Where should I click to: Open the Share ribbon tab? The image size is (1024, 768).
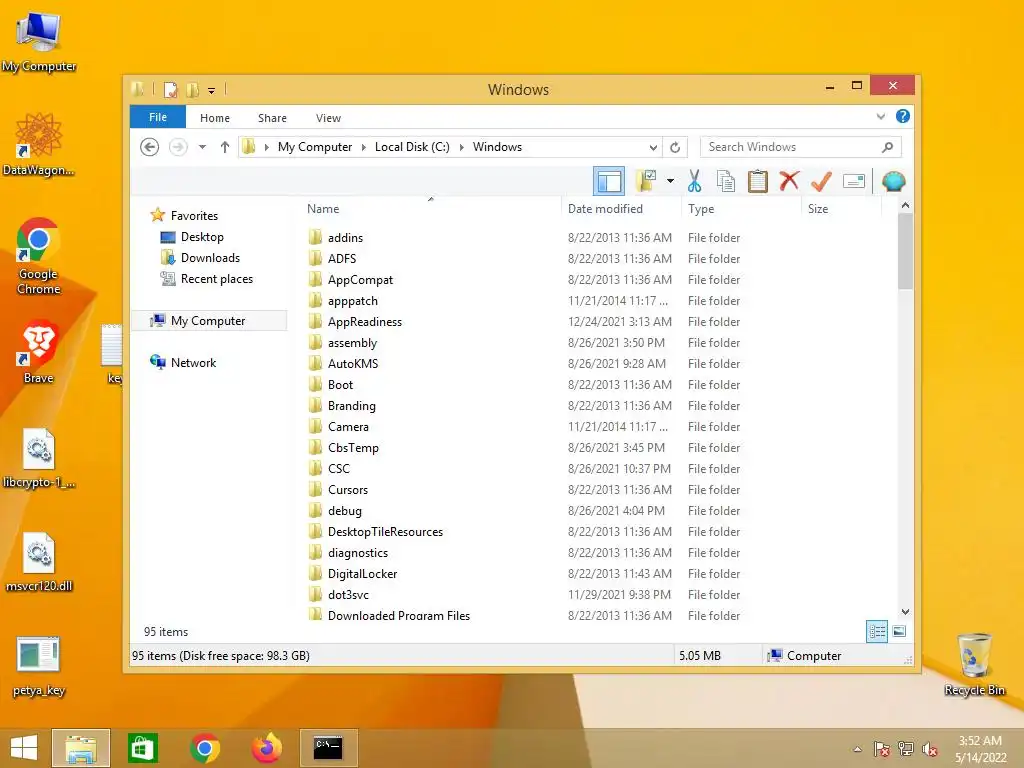272,118
